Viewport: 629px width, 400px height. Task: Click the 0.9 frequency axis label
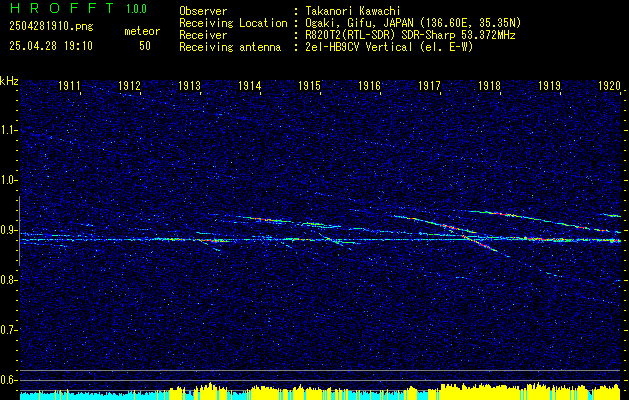pyautogui.click(x=8, y=230)
